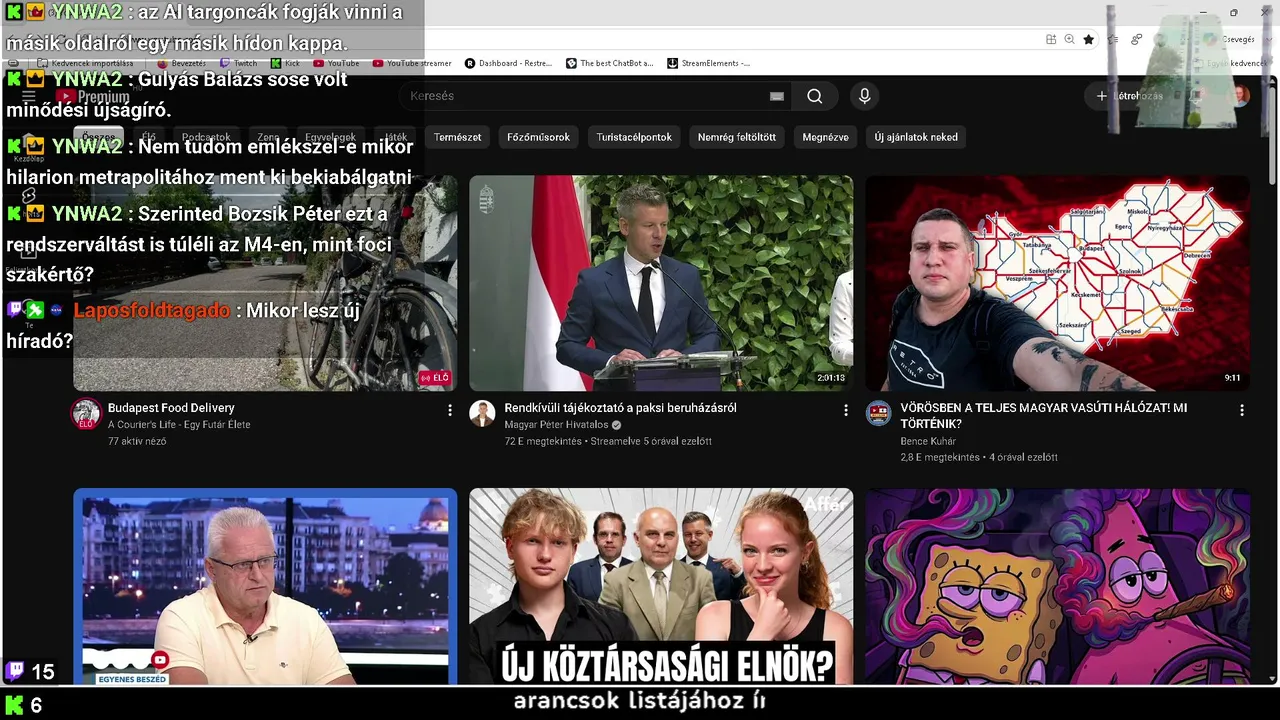Play the Egyenes Beszéd studio thumbnail
This screenshot has height=720, width=1280.
[265, 587]
